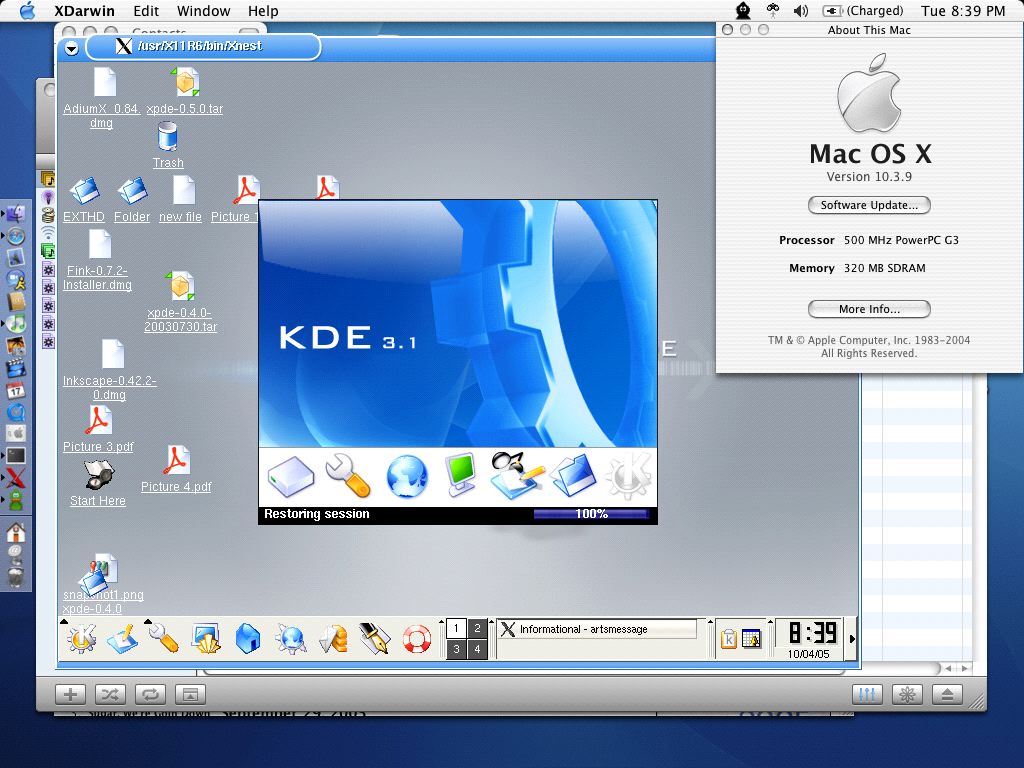1024x768 pixels.
Task: Click the clock applet handle arrow
Action: click(771, 622)
